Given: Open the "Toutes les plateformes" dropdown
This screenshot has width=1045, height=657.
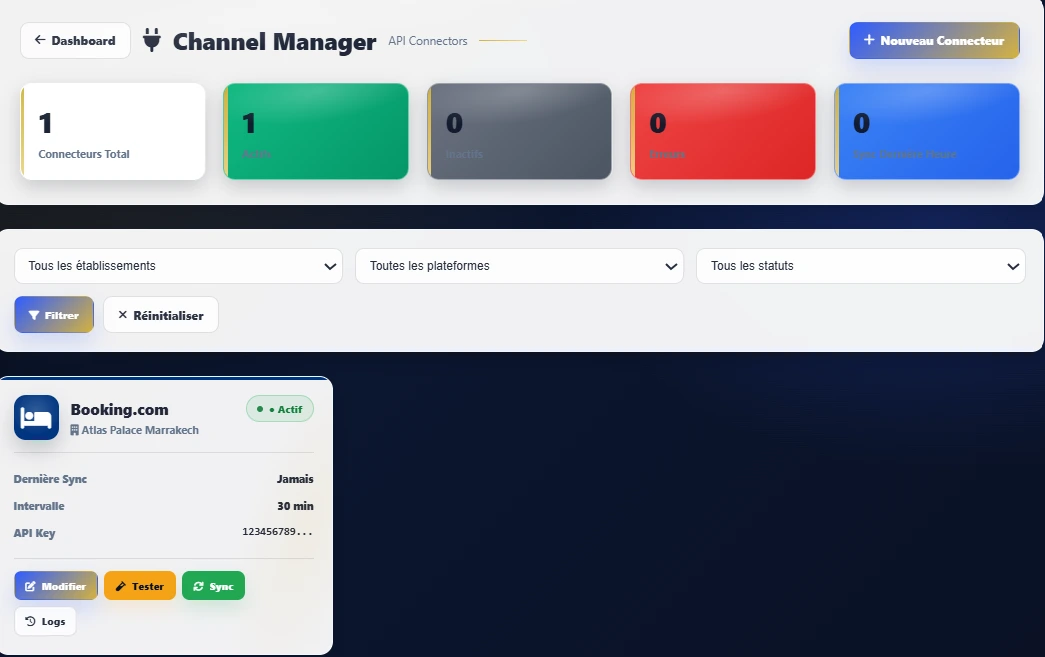Looking at the screenshot, I should pos(519,266).
